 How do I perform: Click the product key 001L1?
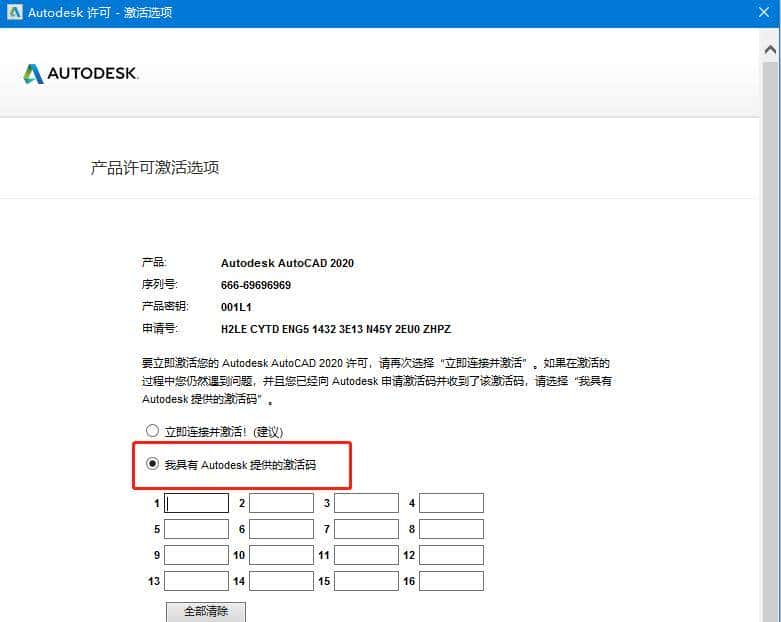point(236,307)
